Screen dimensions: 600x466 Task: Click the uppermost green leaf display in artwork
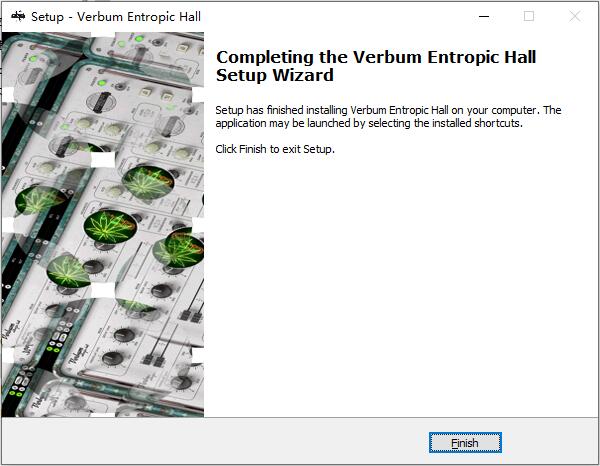coord(148,182)
